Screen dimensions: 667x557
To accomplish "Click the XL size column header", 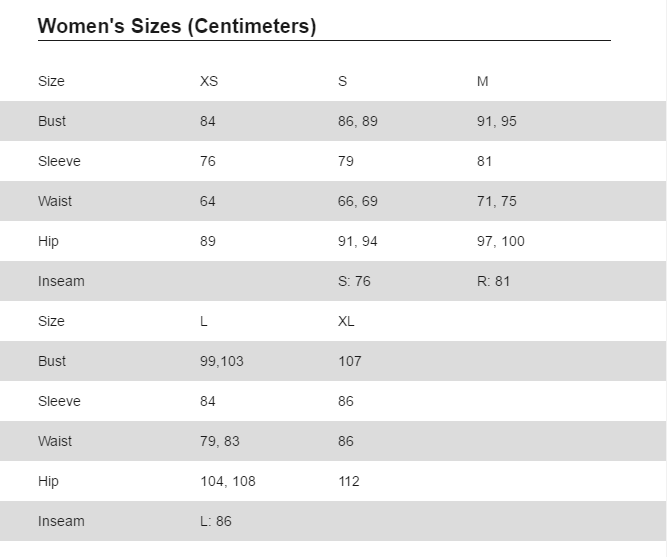I will point(346,321).
